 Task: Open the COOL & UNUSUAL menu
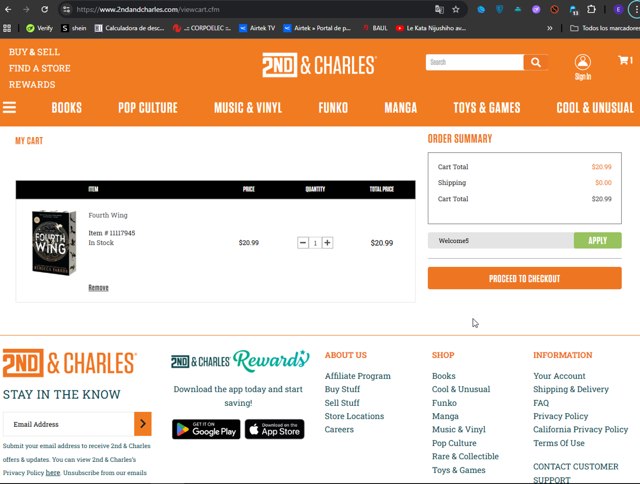pyautogui.click(x=595, y=108)
